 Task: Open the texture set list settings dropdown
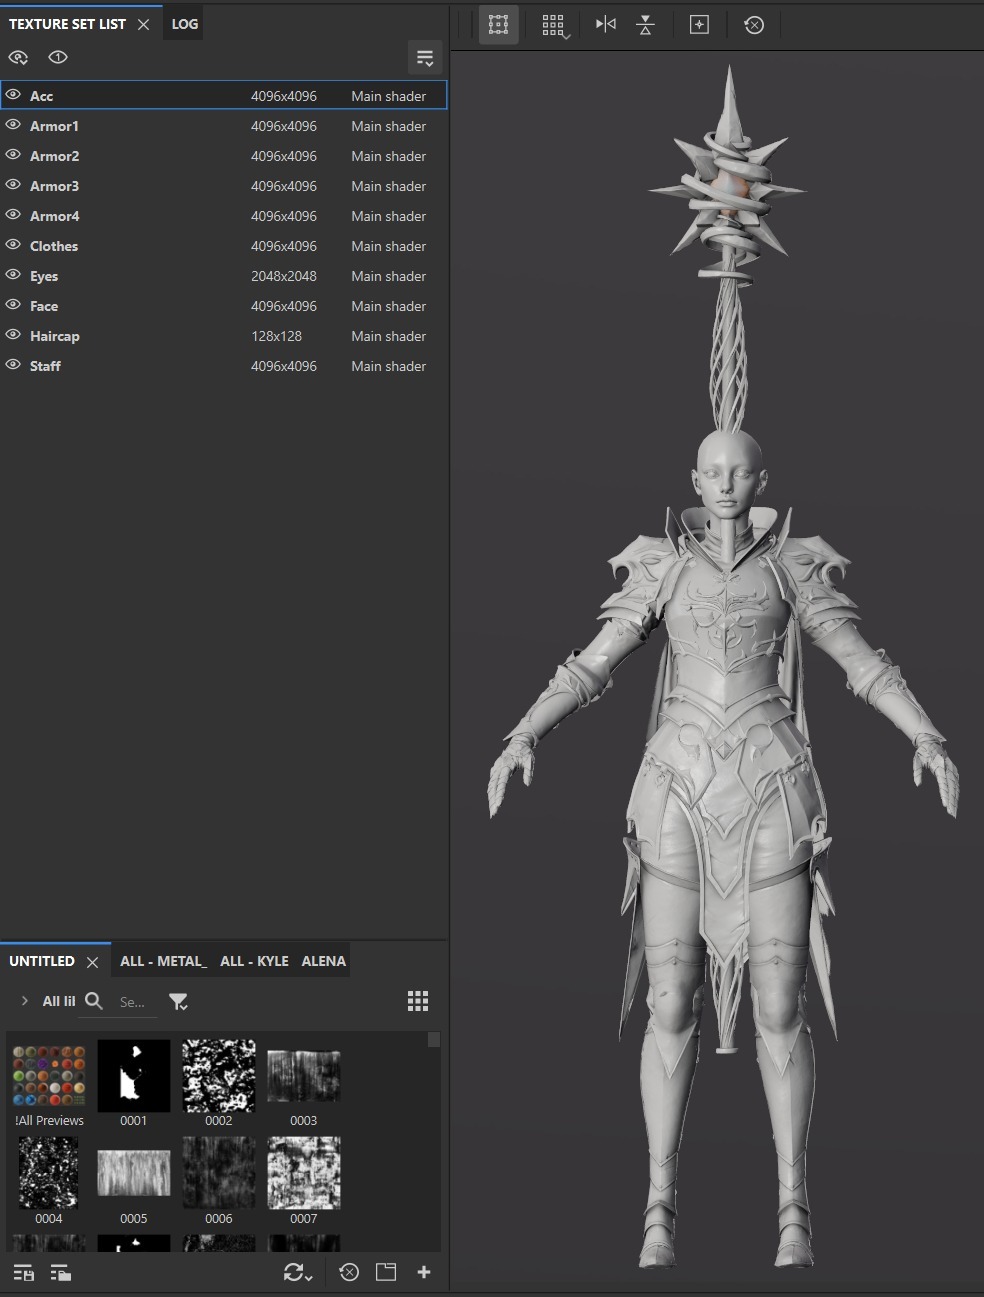tap(425, 57)
